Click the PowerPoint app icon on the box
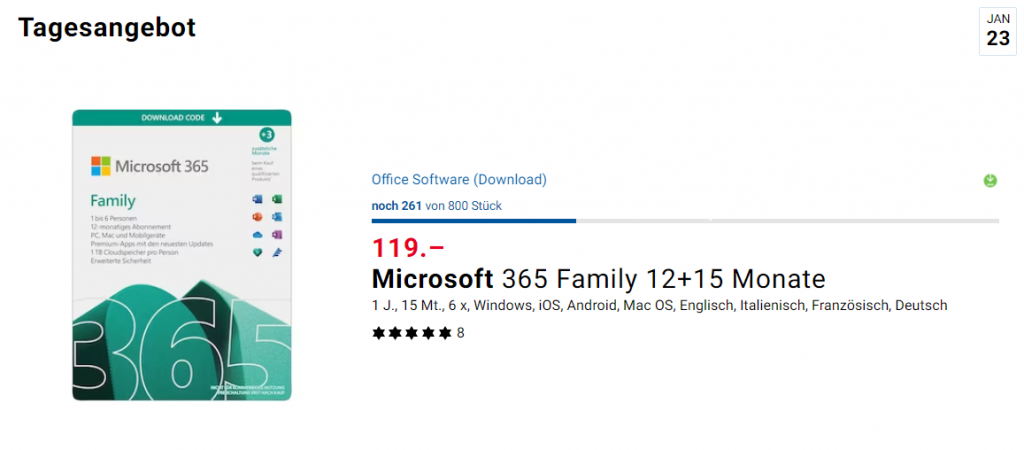The width and height of the screenshot is (1024, 450). [257, 217]
